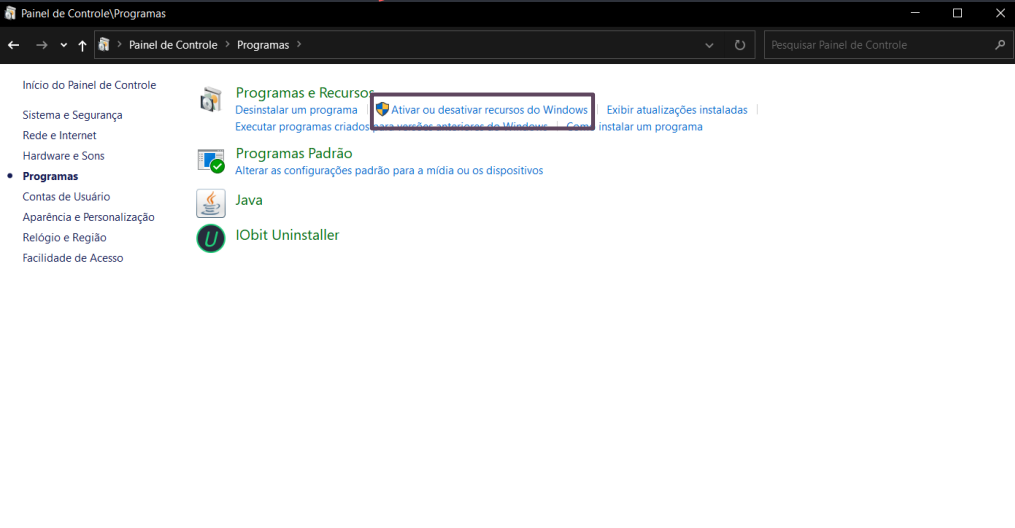Click the Programas Padrão icon
The width and height of the screenshot is (1015, 528).
[x=210, y=160]
